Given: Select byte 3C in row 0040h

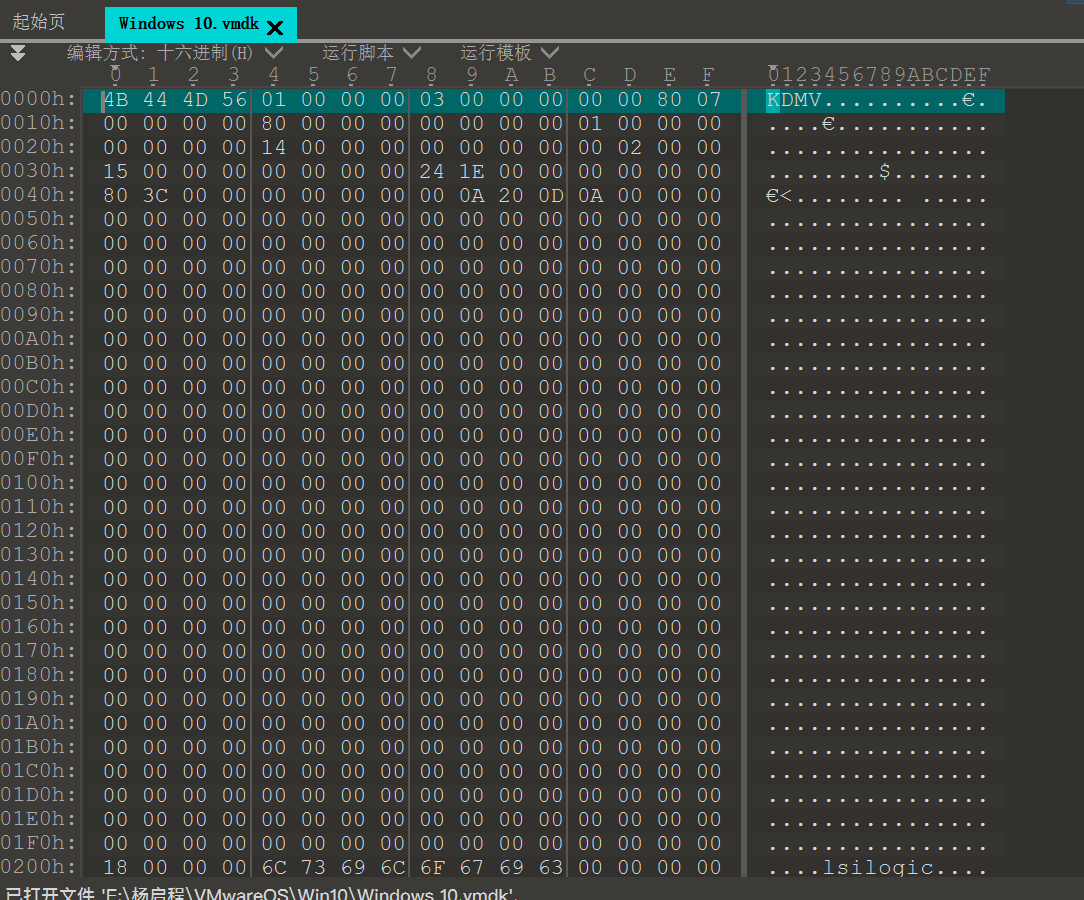Looking at the screenshot, I should coord(155,196).
